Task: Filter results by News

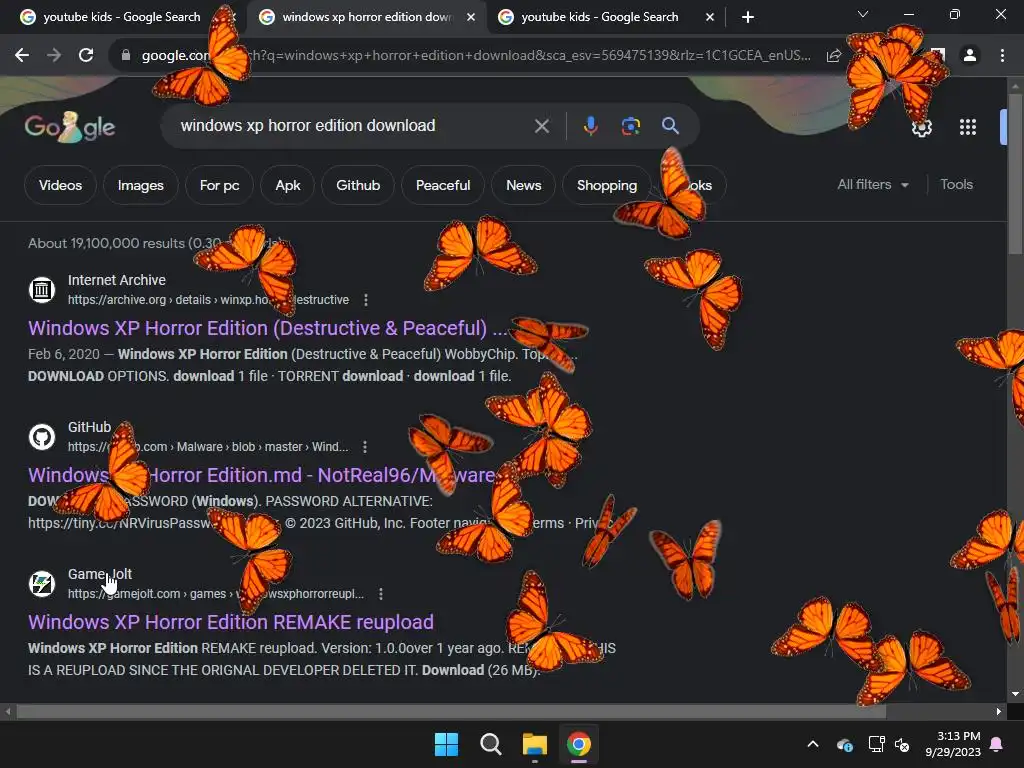Action: click(524, 185)
